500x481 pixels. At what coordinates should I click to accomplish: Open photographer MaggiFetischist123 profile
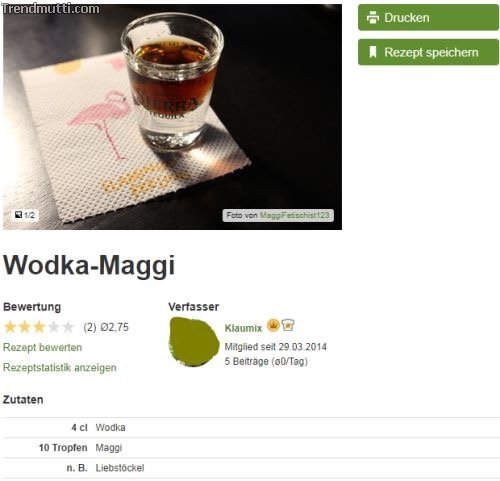[x=294, y=215]
